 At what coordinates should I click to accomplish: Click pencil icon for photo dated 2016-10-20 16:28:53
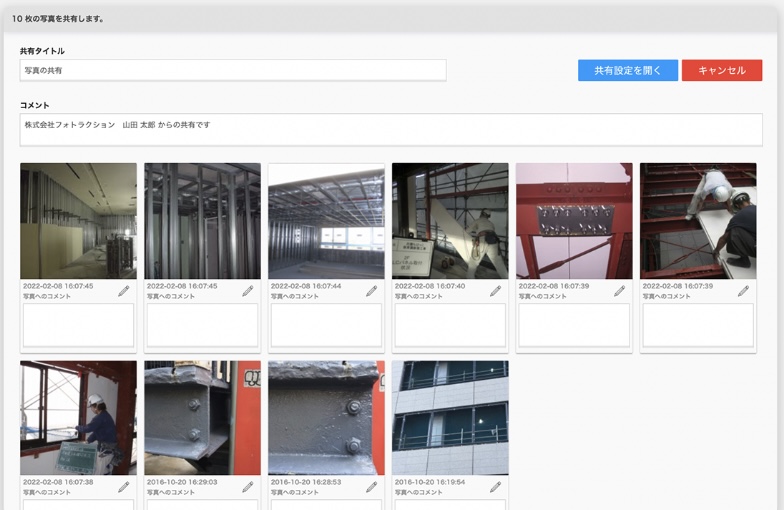pos(372,487)
